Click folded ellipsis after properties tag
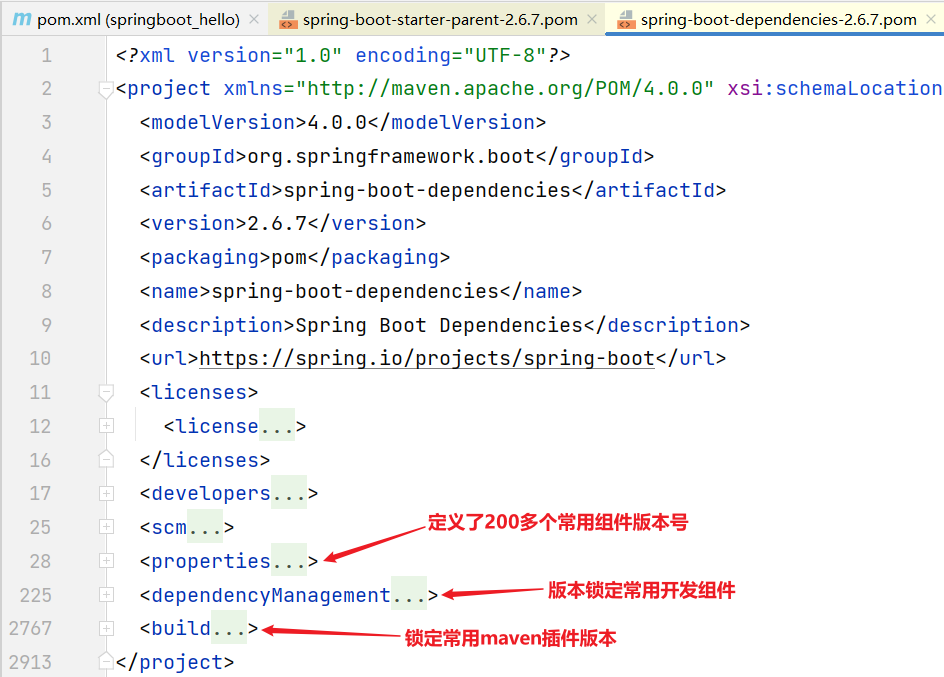The width and height of the screenshot is (944, 677). tap(289, 561)
